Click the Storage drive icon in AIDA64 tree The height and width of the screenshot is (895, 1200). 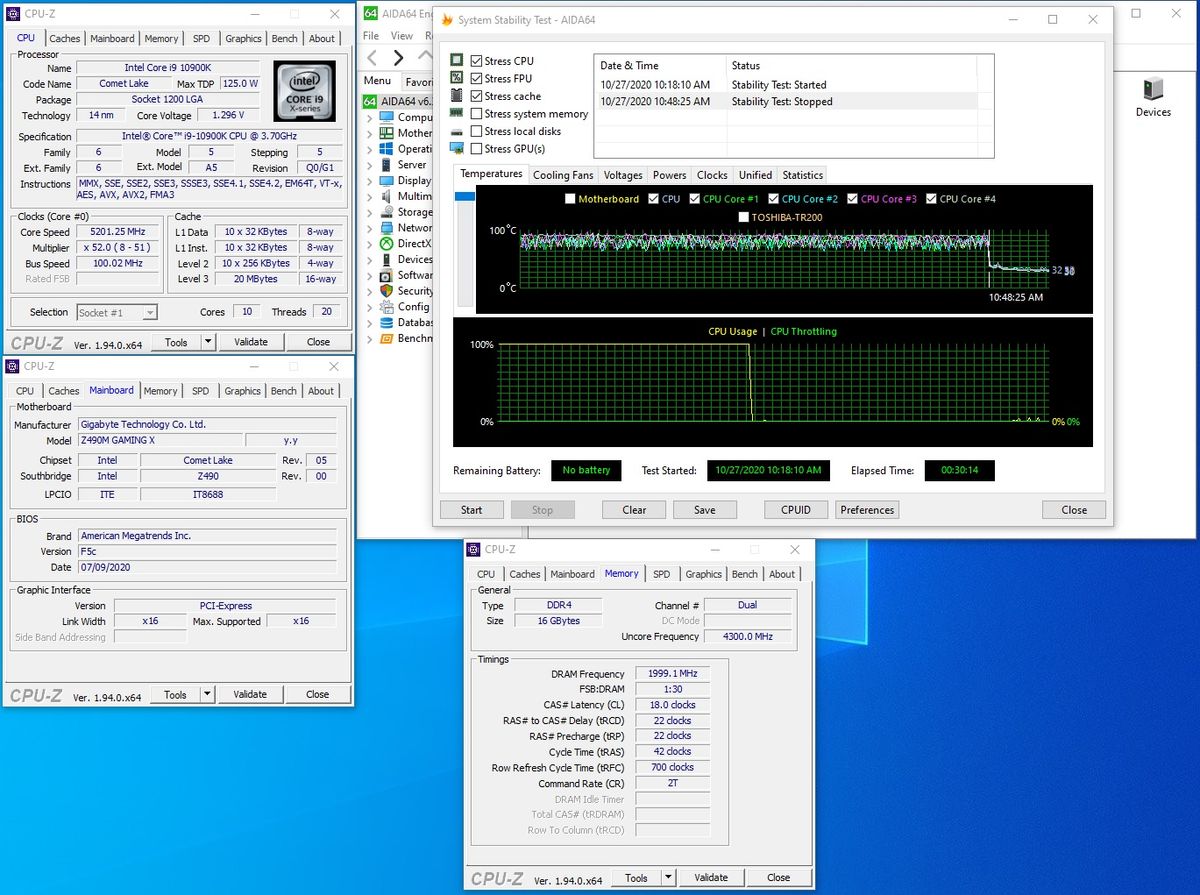click(387, 212)
